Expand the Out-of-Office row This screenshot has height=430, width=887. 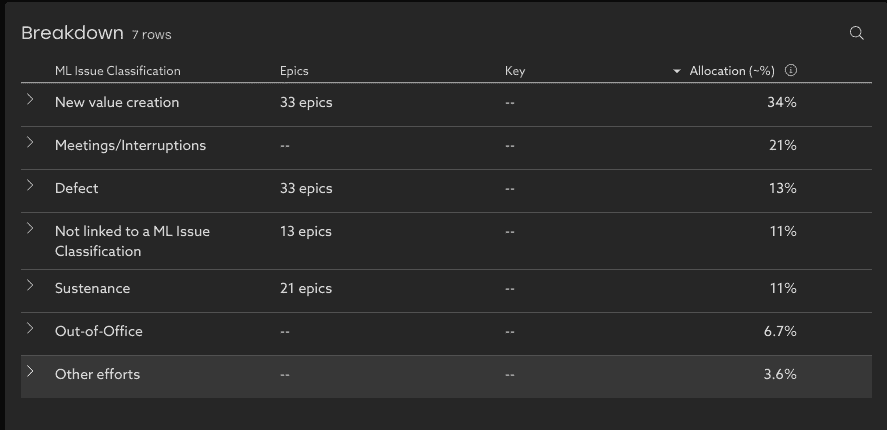pos(30,329)
